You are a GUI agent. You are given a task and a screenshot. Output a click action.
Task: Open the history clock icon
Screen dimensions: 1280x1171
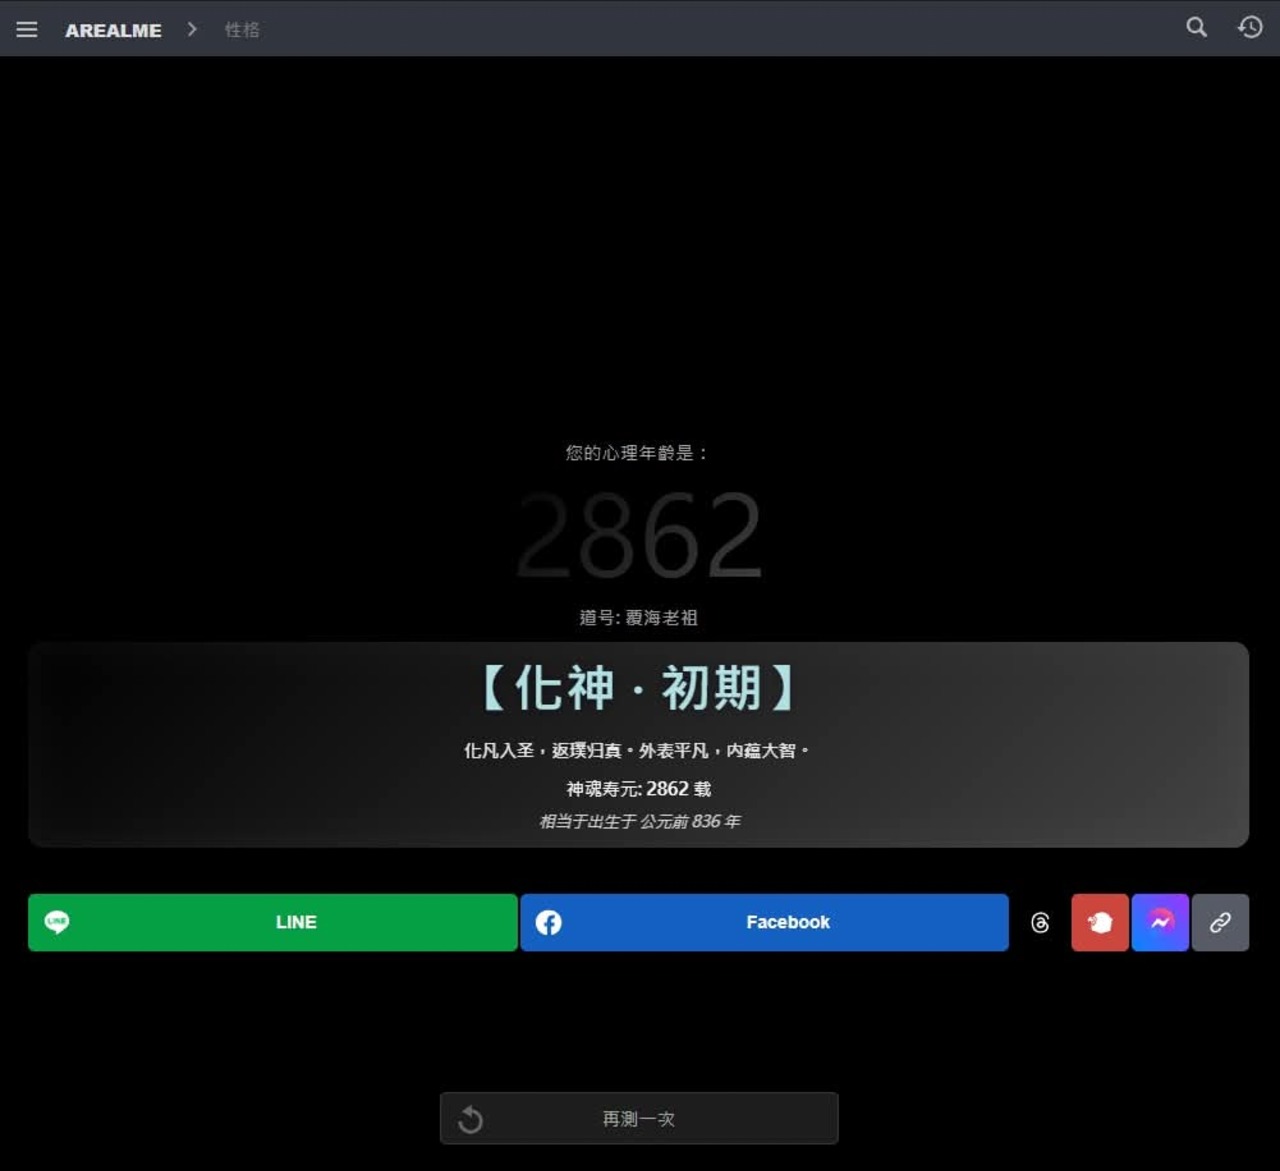tap(1250, 27)
